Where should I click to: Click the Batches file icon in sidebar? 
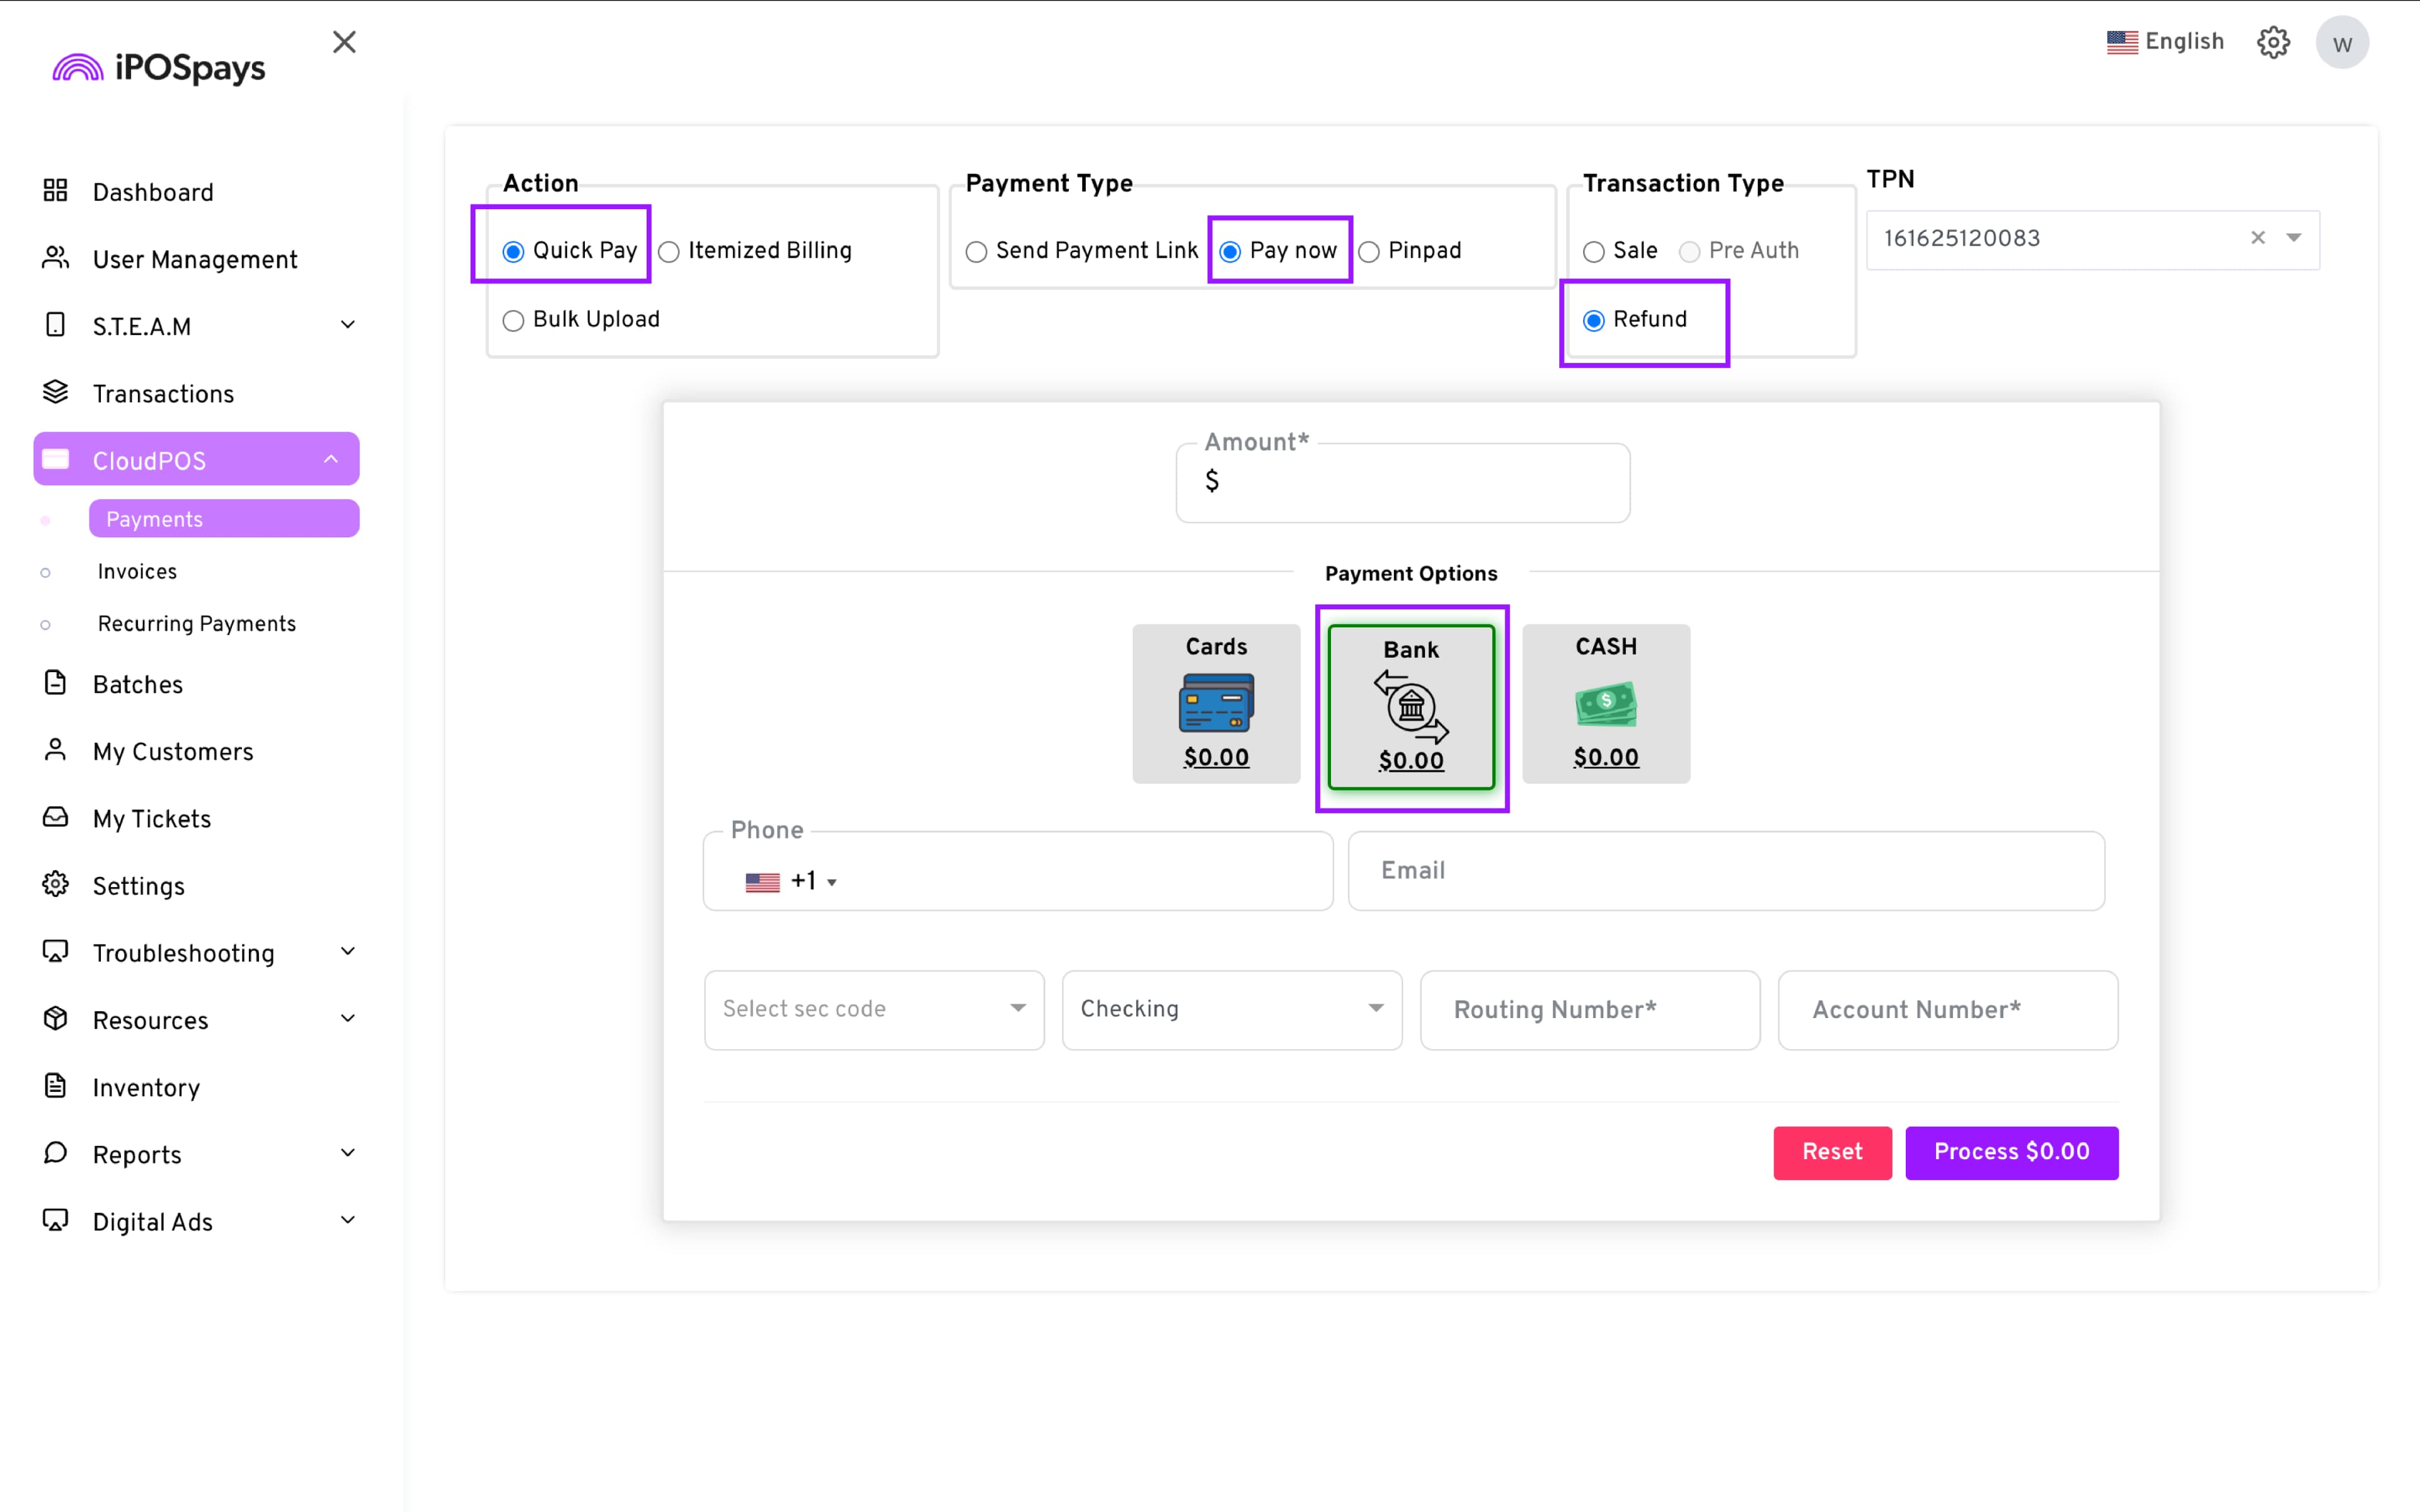point(56,683)
